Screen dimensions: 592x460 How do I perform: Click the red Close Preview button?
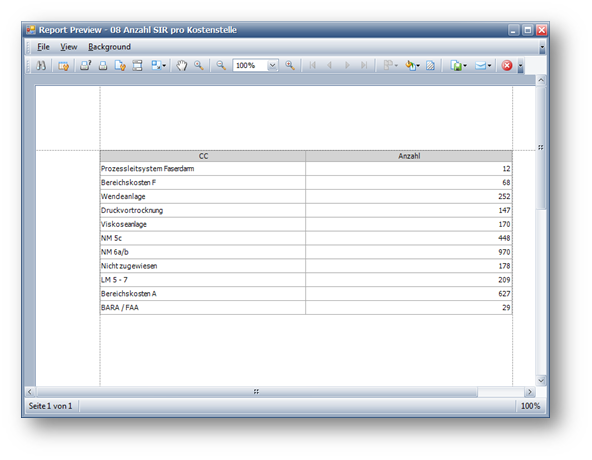(x=507, y=66)
